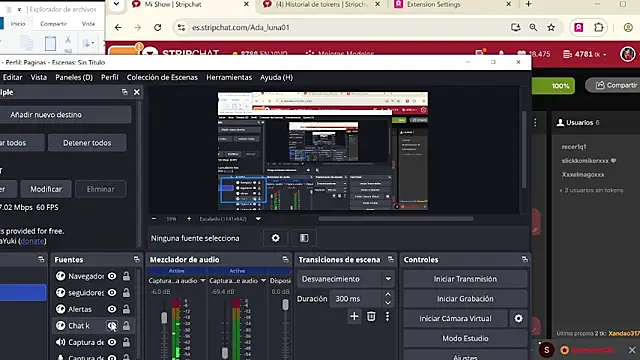Lock the seguidores source
The image size is (640, 360).
(126, 293)
